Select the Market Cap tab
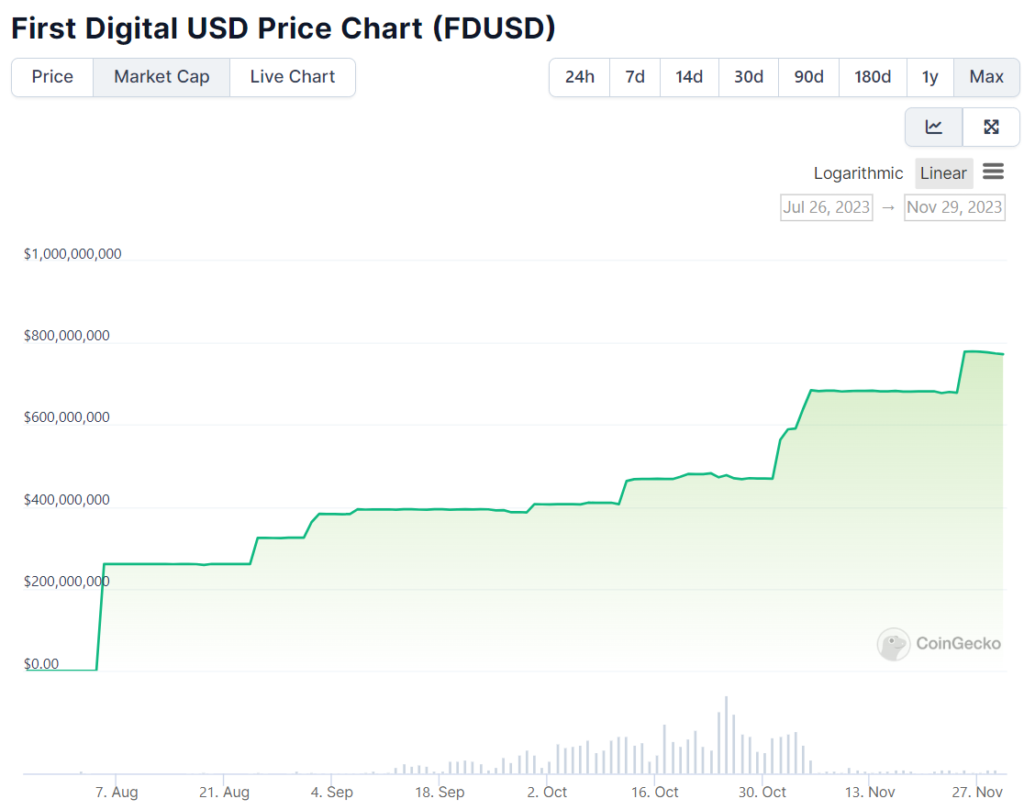The height and width of the screenshot is (810, 1024). click(x=161, y=77)
